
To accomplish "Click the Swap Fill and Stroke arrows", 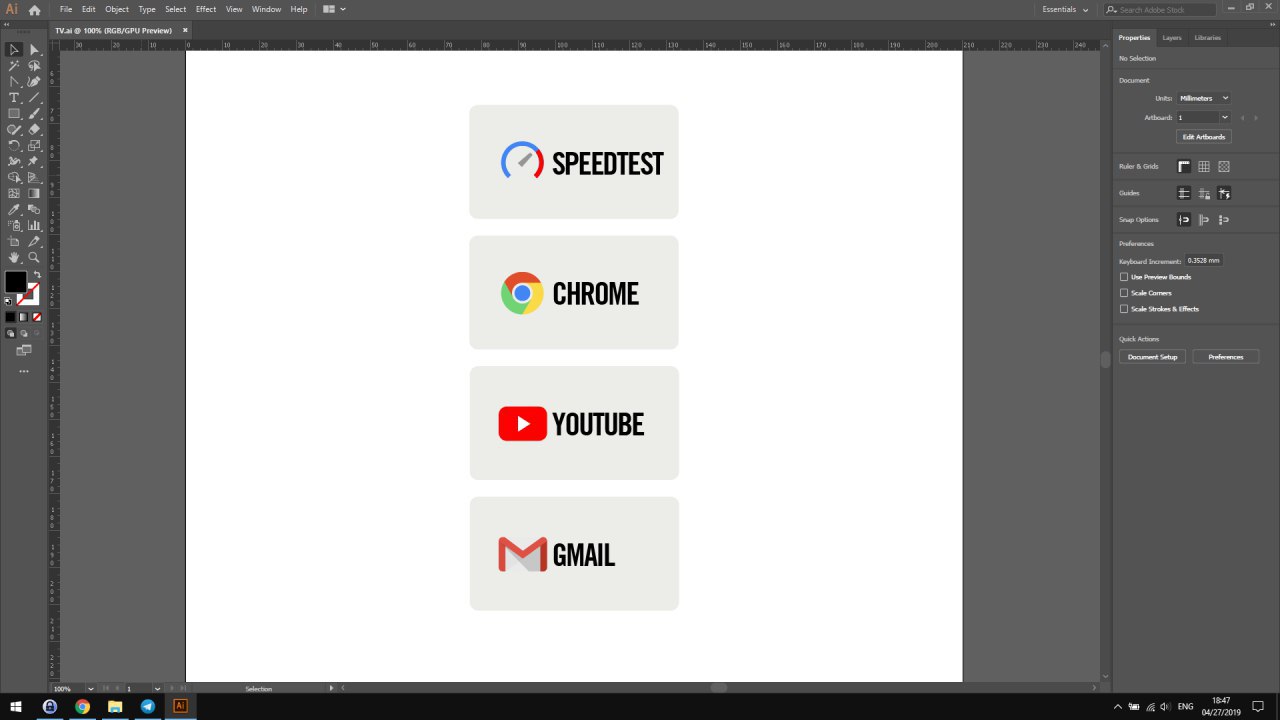I will [x=37, y=274].
